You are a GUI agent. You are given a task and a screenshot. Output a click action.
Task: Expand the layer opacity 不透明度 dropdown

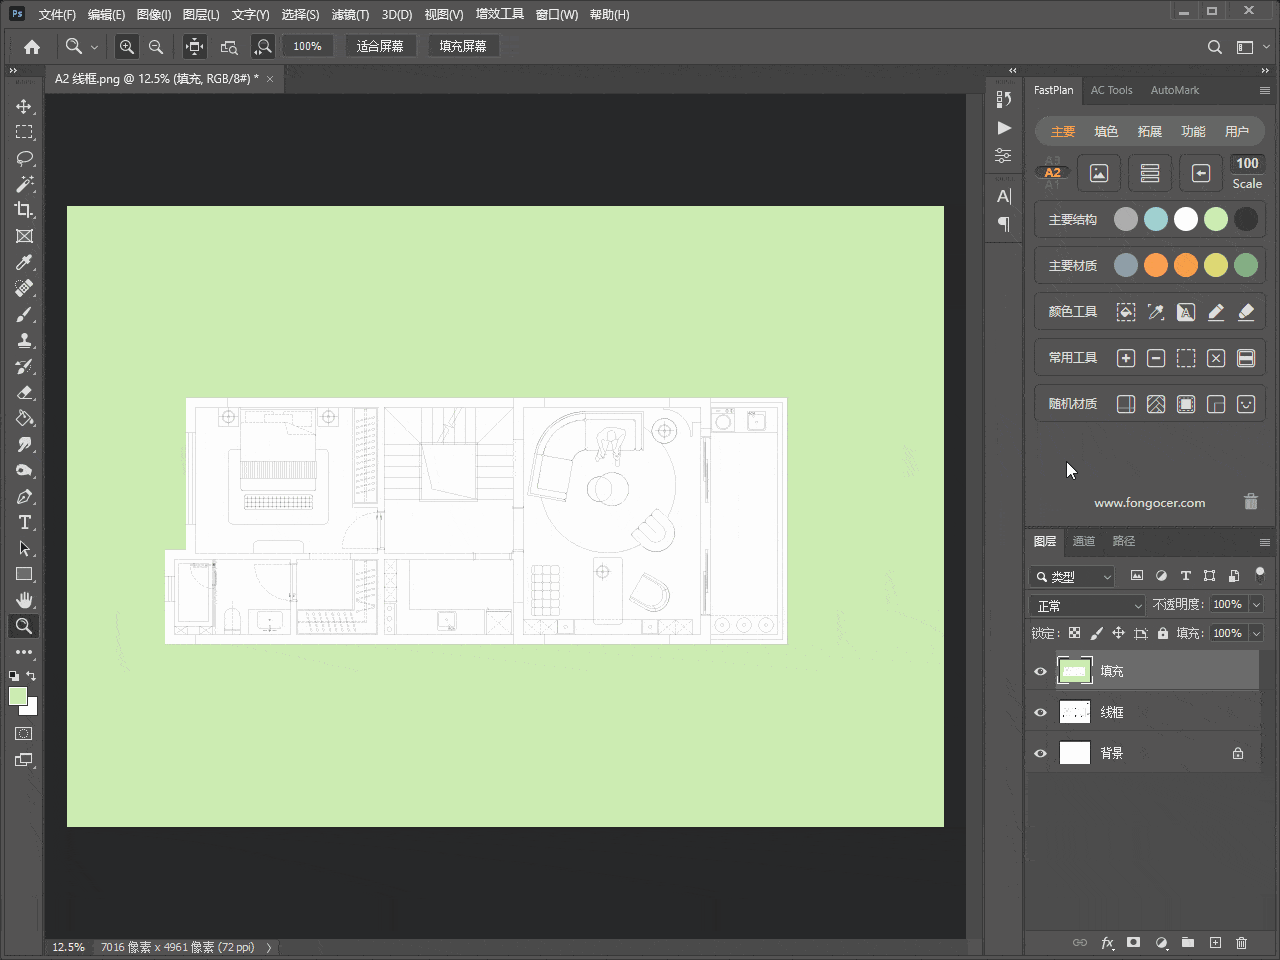(x=1256, y=604)
